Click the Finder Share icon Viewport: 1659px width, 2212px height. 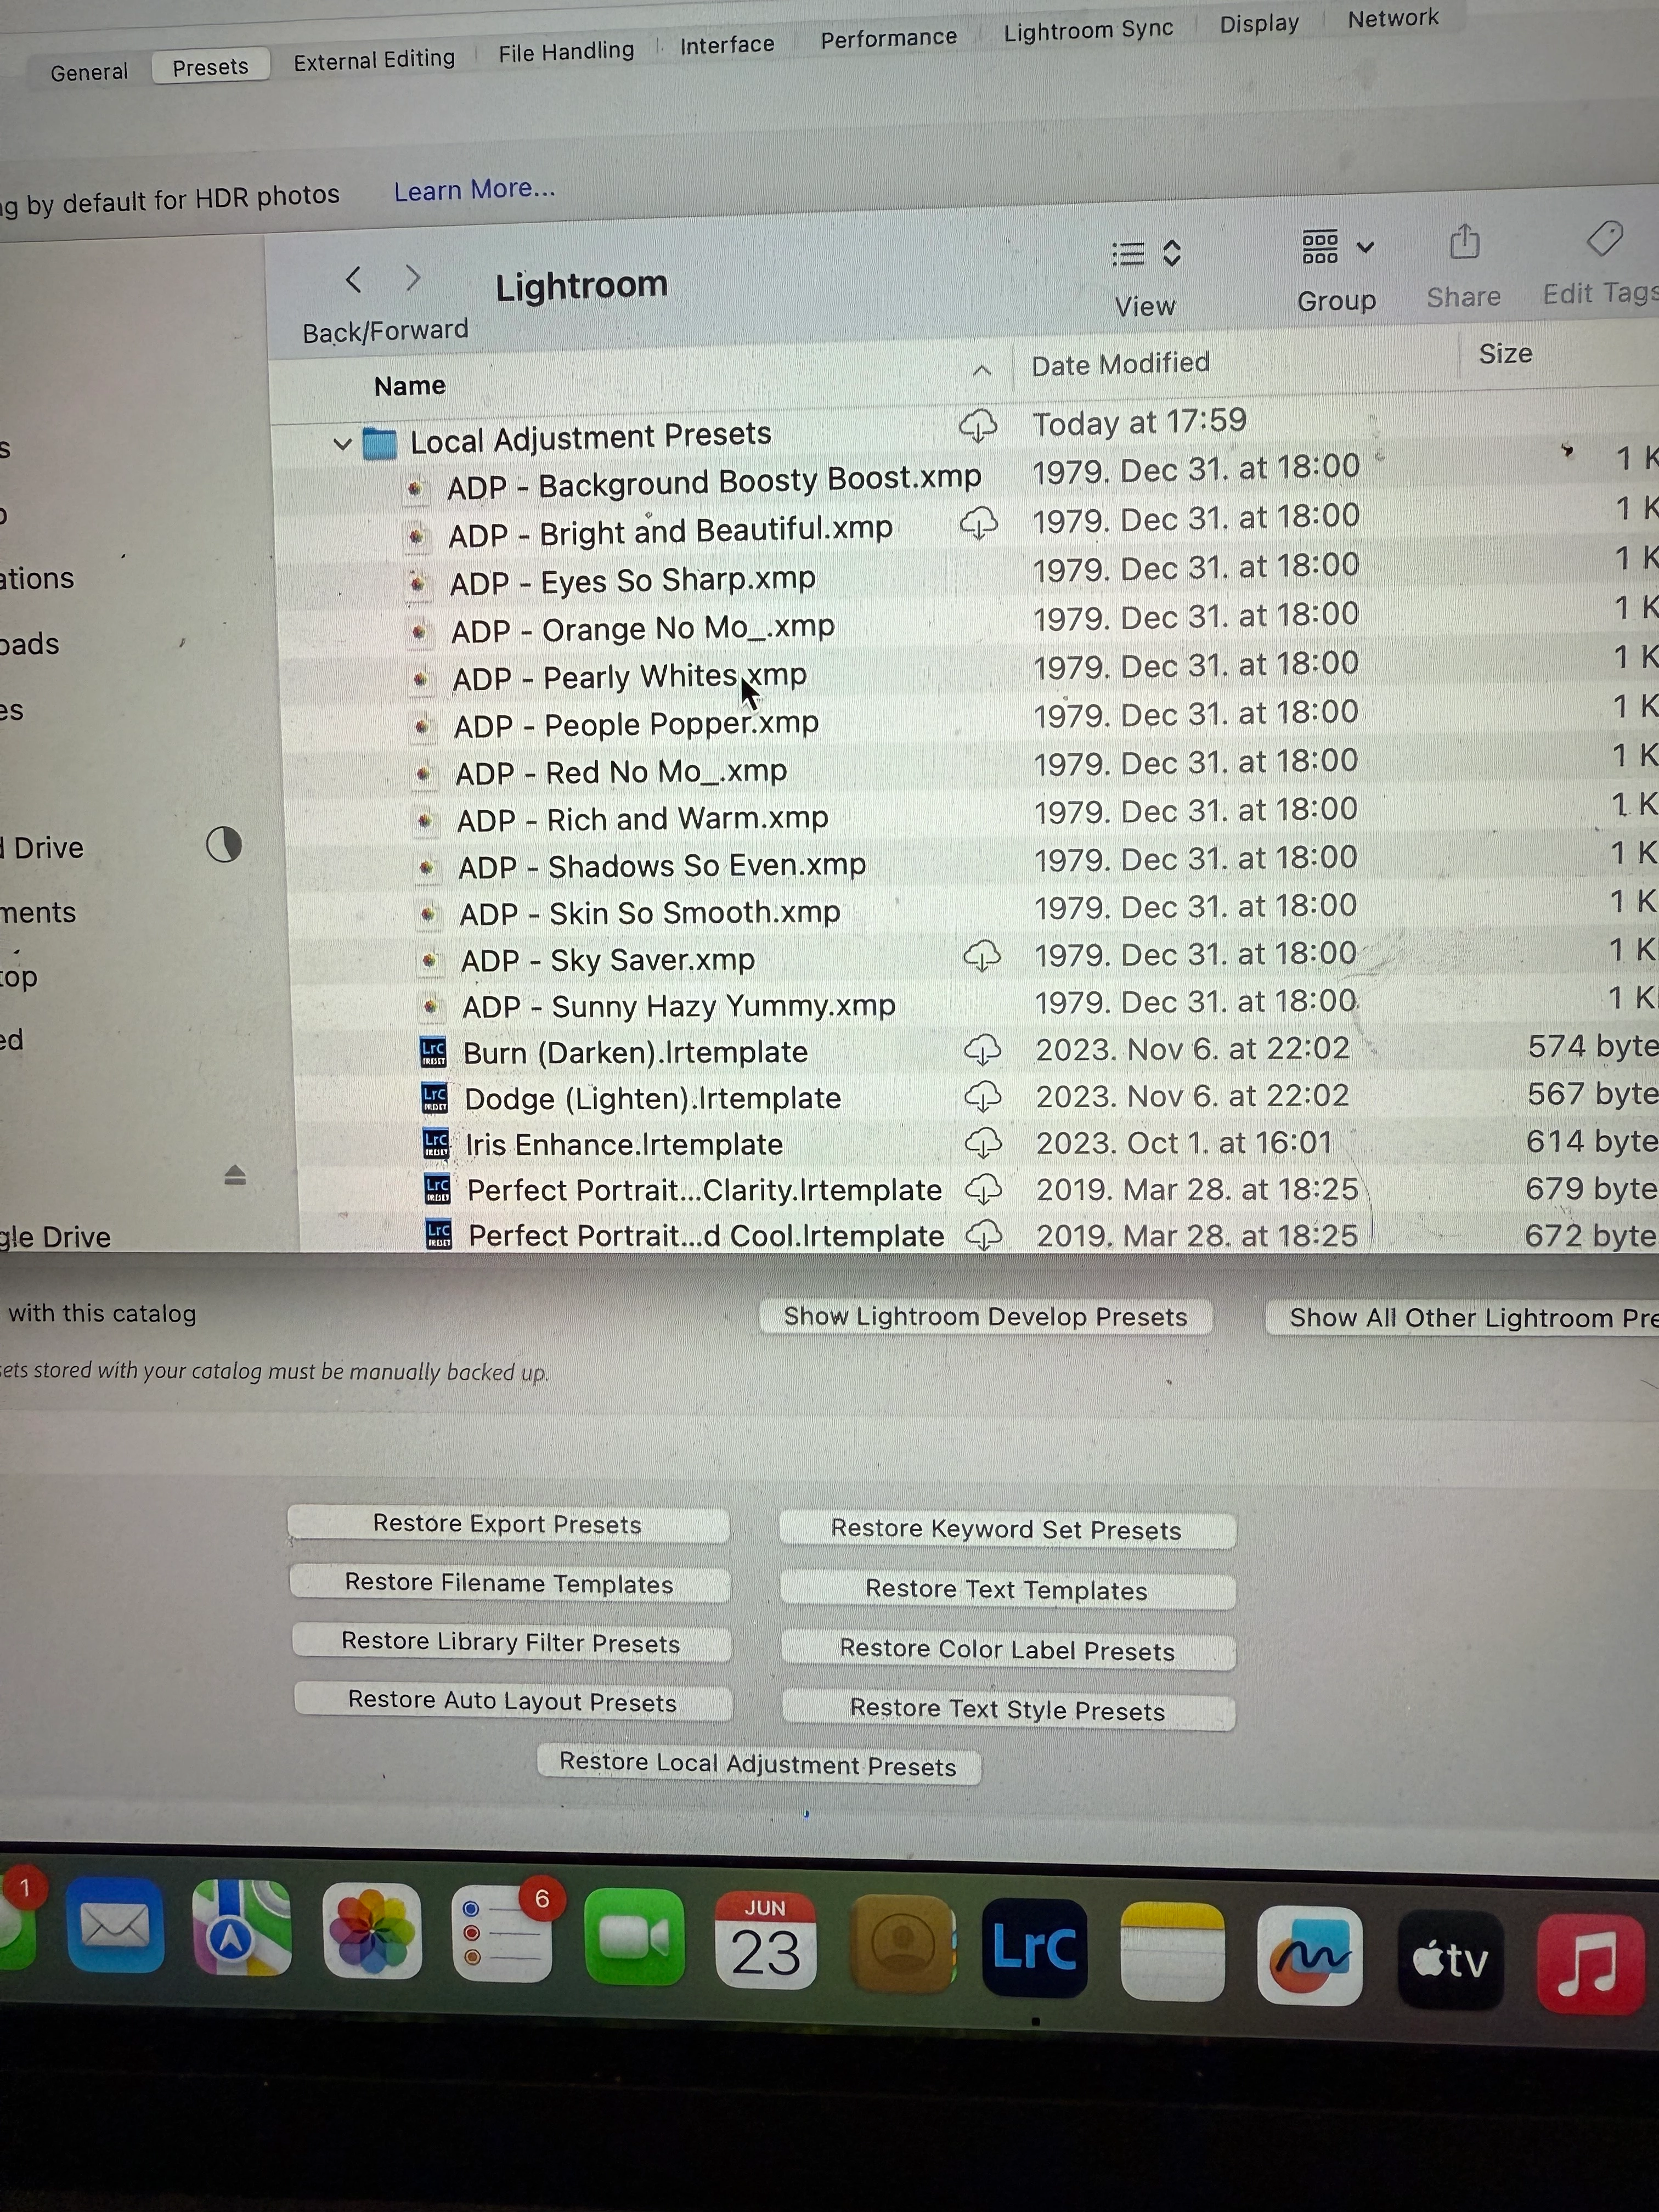(x=1464, y=242)
